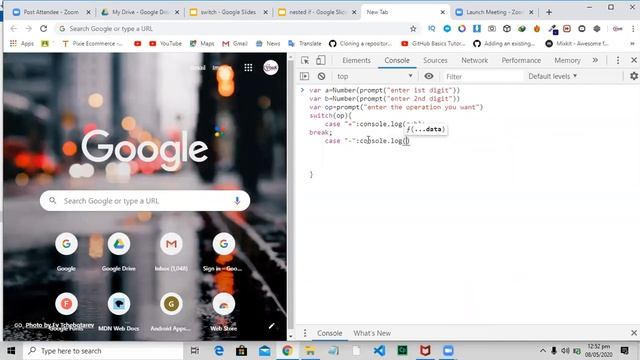640x360 pixels.
Task: Launch Microsoft Edge from the taskbar
Action: point(219,351)
